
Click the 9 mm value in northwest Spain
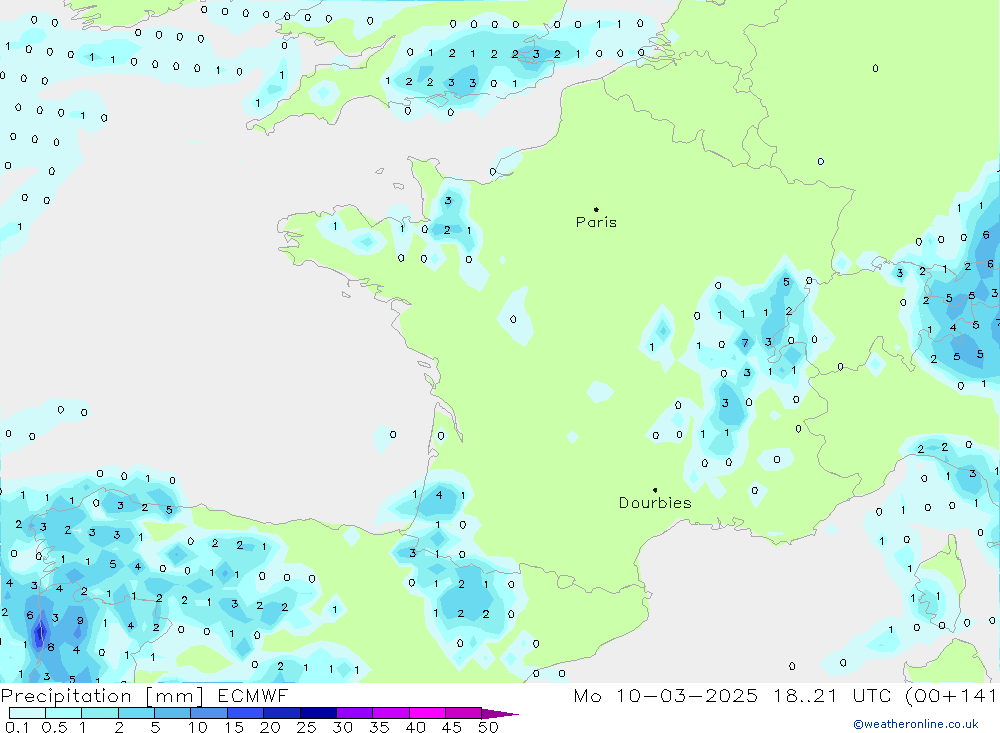point(80,620)
